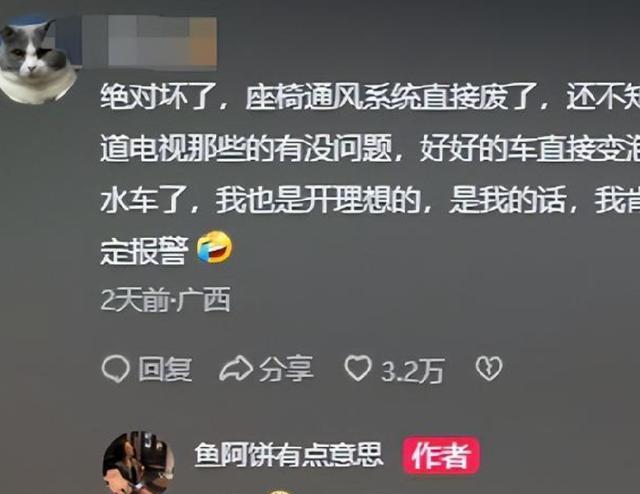Image resolution: width=640 pixels, height=494 pixels.
Task: Tap the 2天前 timestamp
Action: (135, 300)
